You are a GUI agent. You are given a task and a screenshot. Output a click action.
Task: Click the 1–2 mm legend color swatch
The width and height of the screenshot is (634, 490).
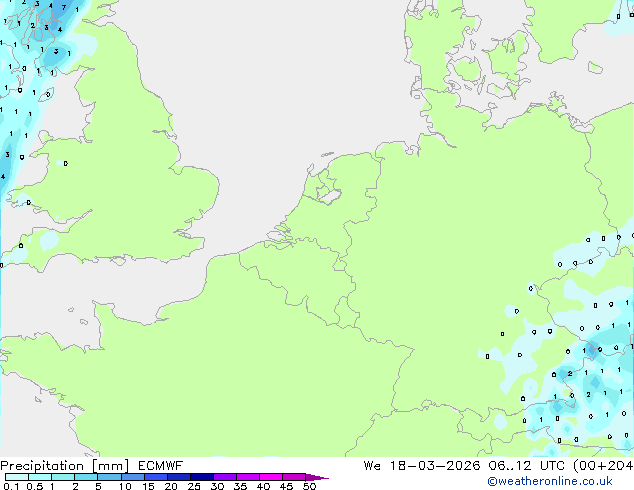click(63, 477)
